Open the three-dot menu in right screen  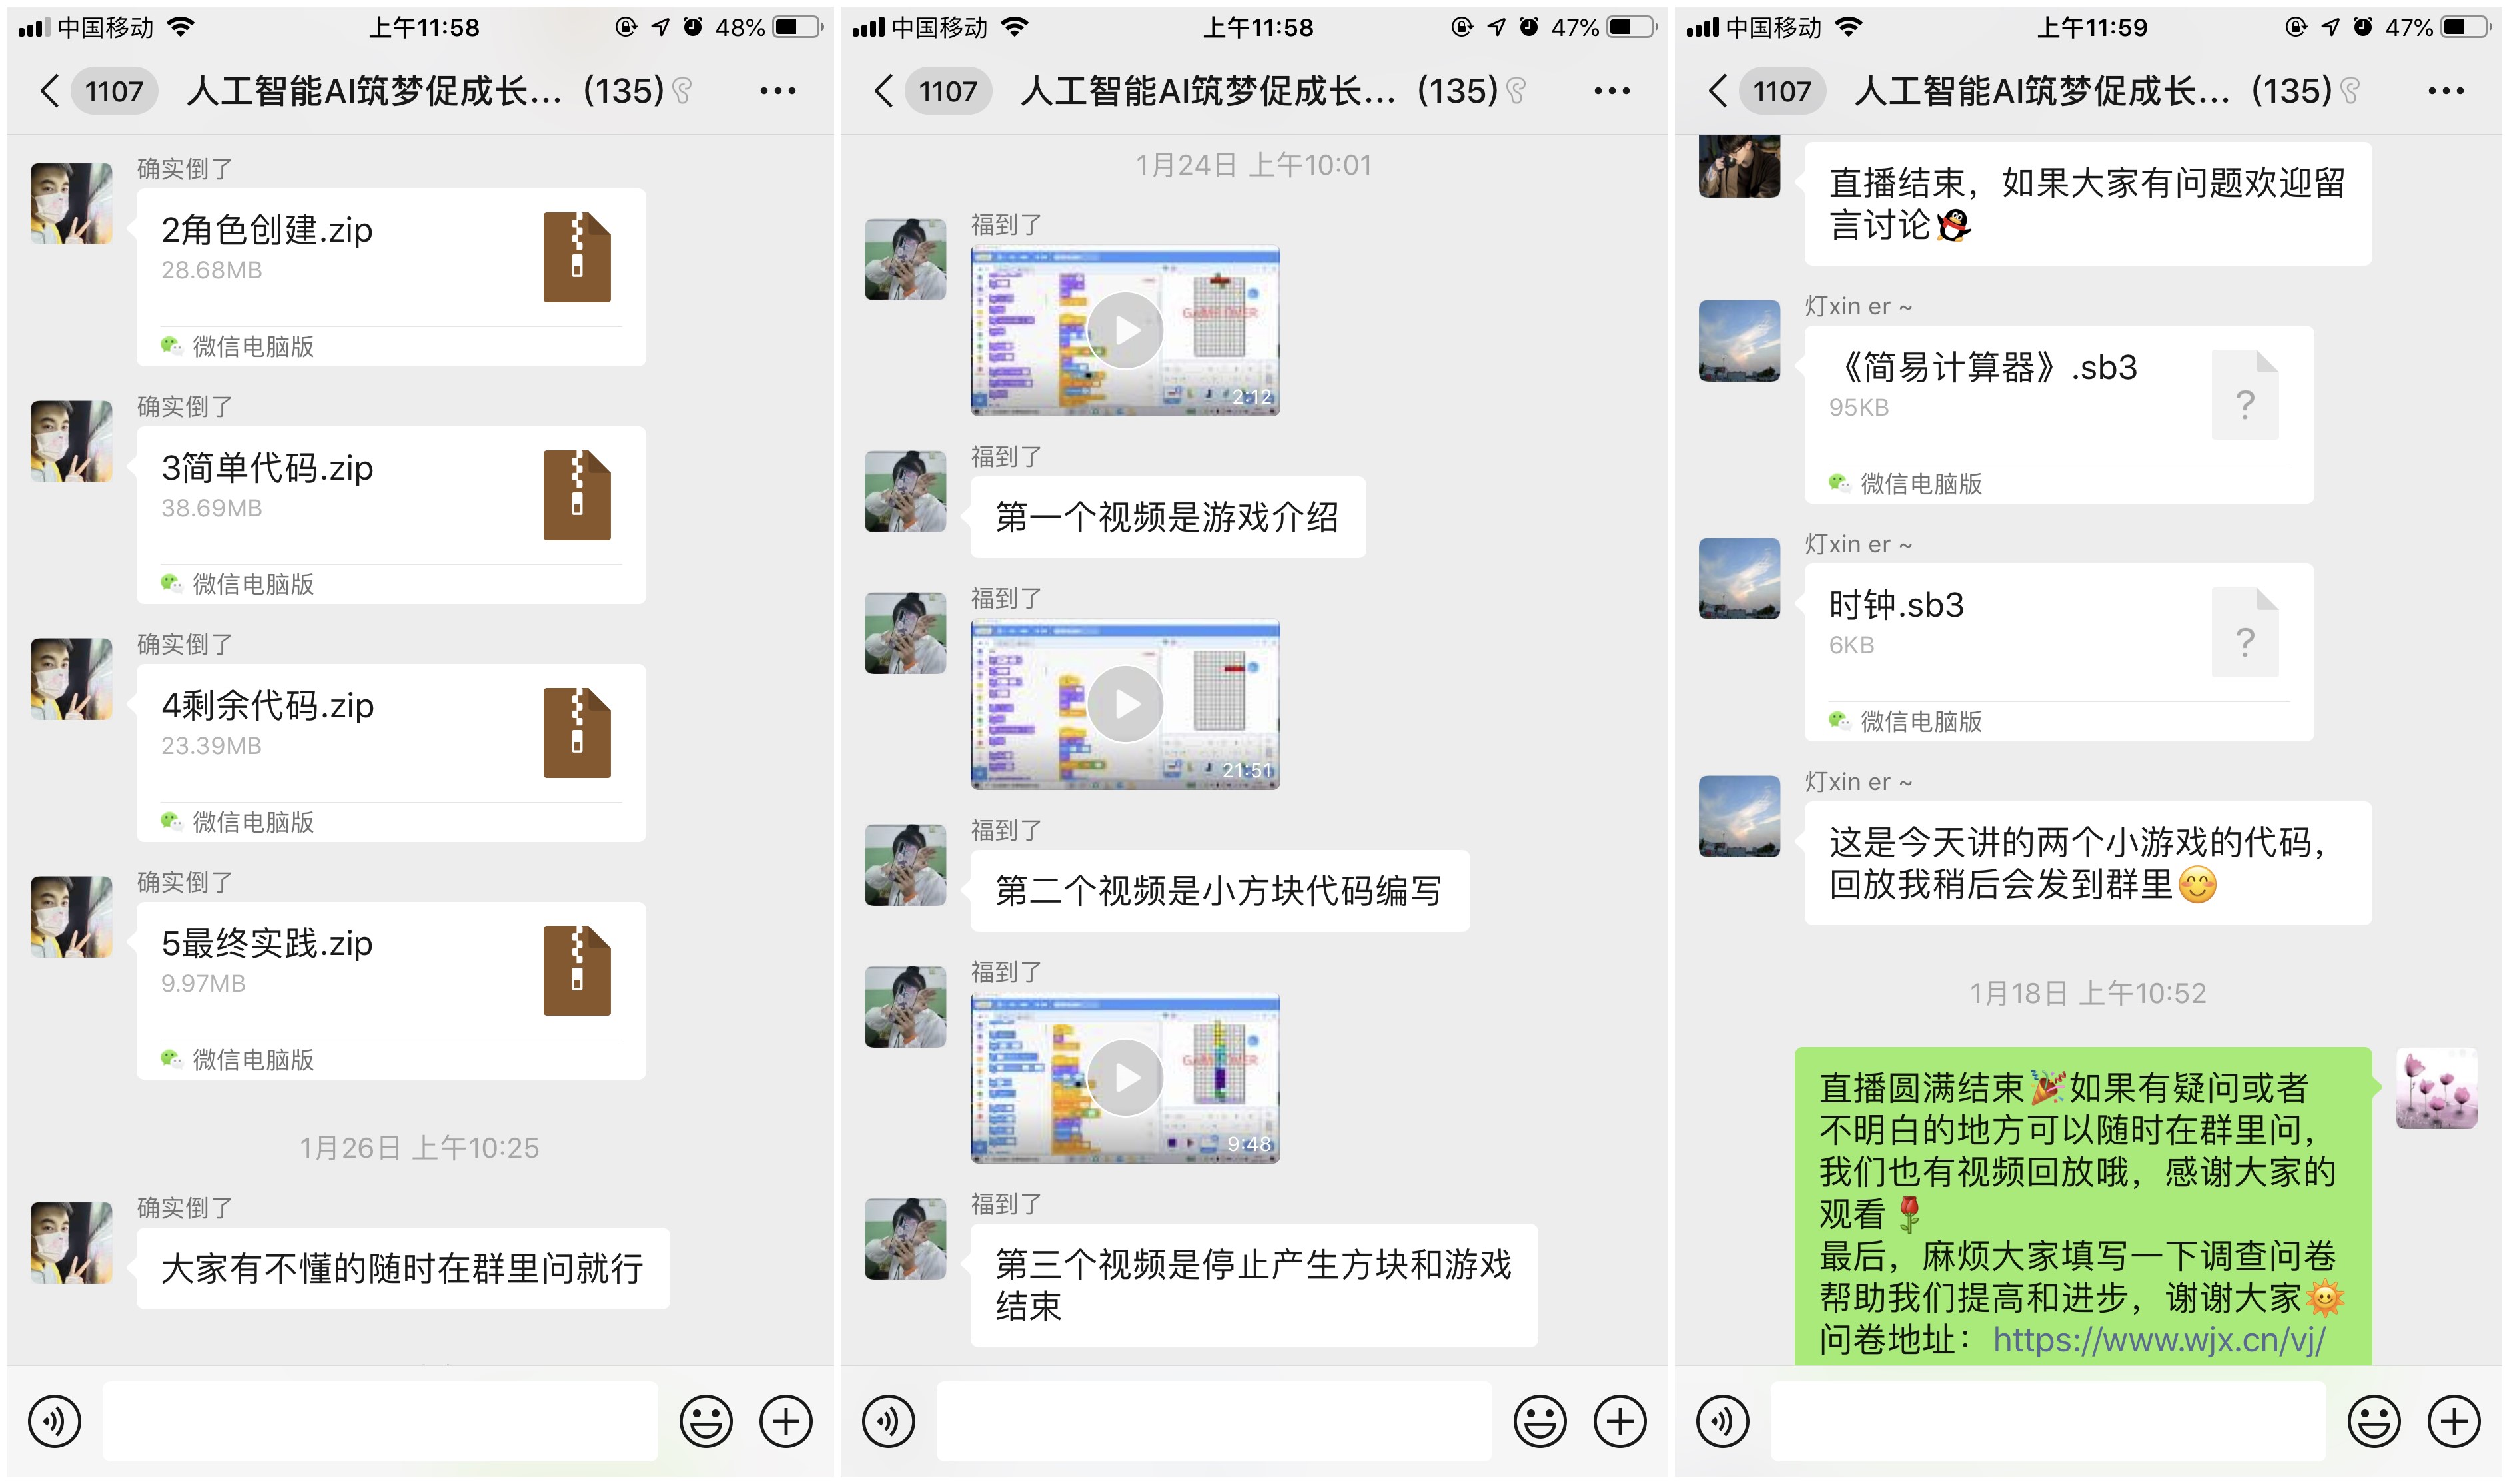2445,91
